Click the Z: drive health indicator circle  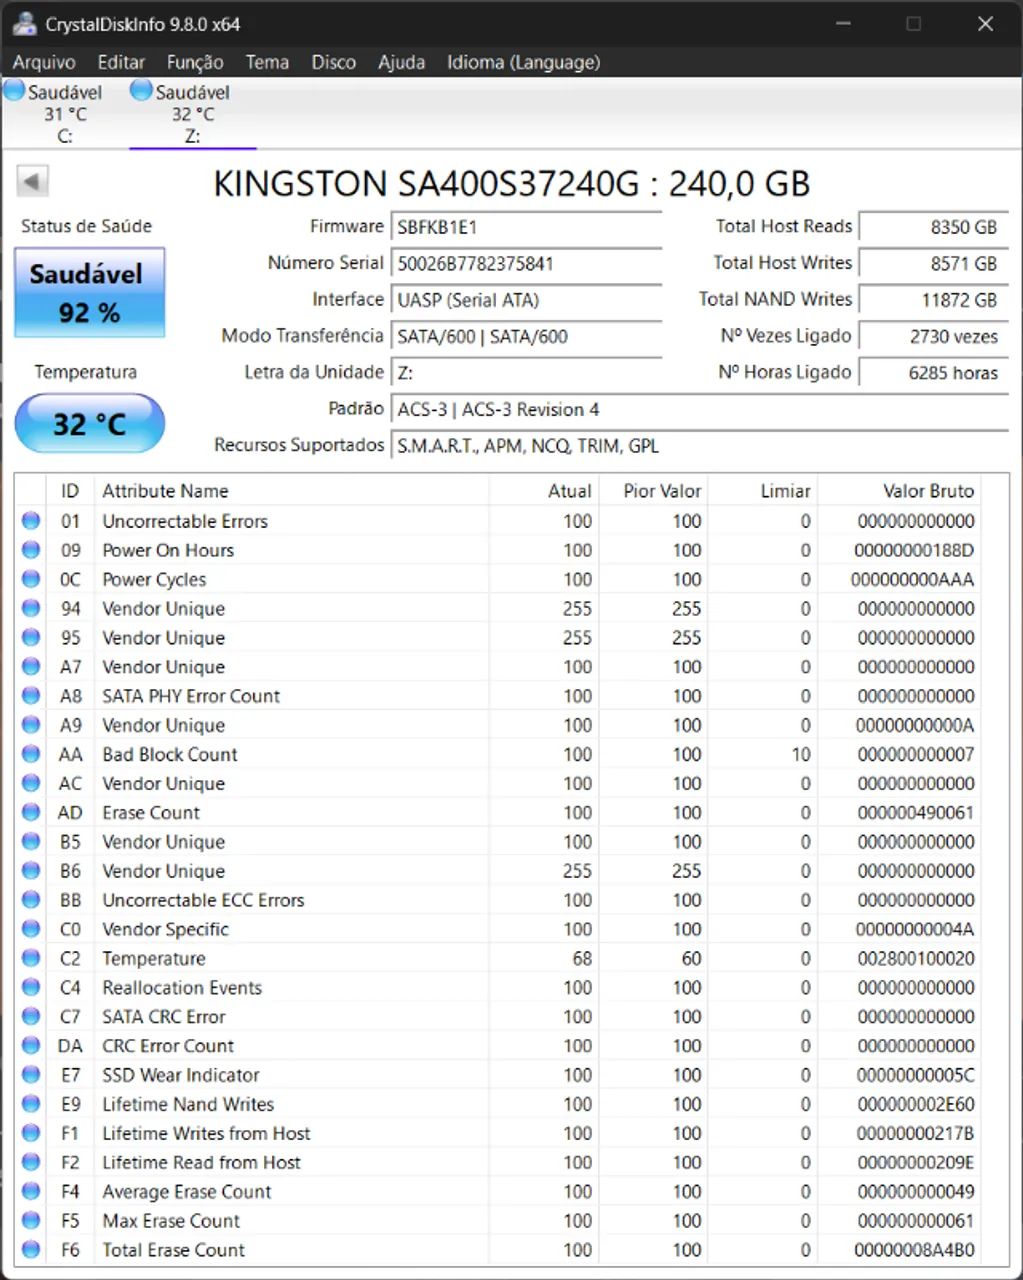click(140, 90)
